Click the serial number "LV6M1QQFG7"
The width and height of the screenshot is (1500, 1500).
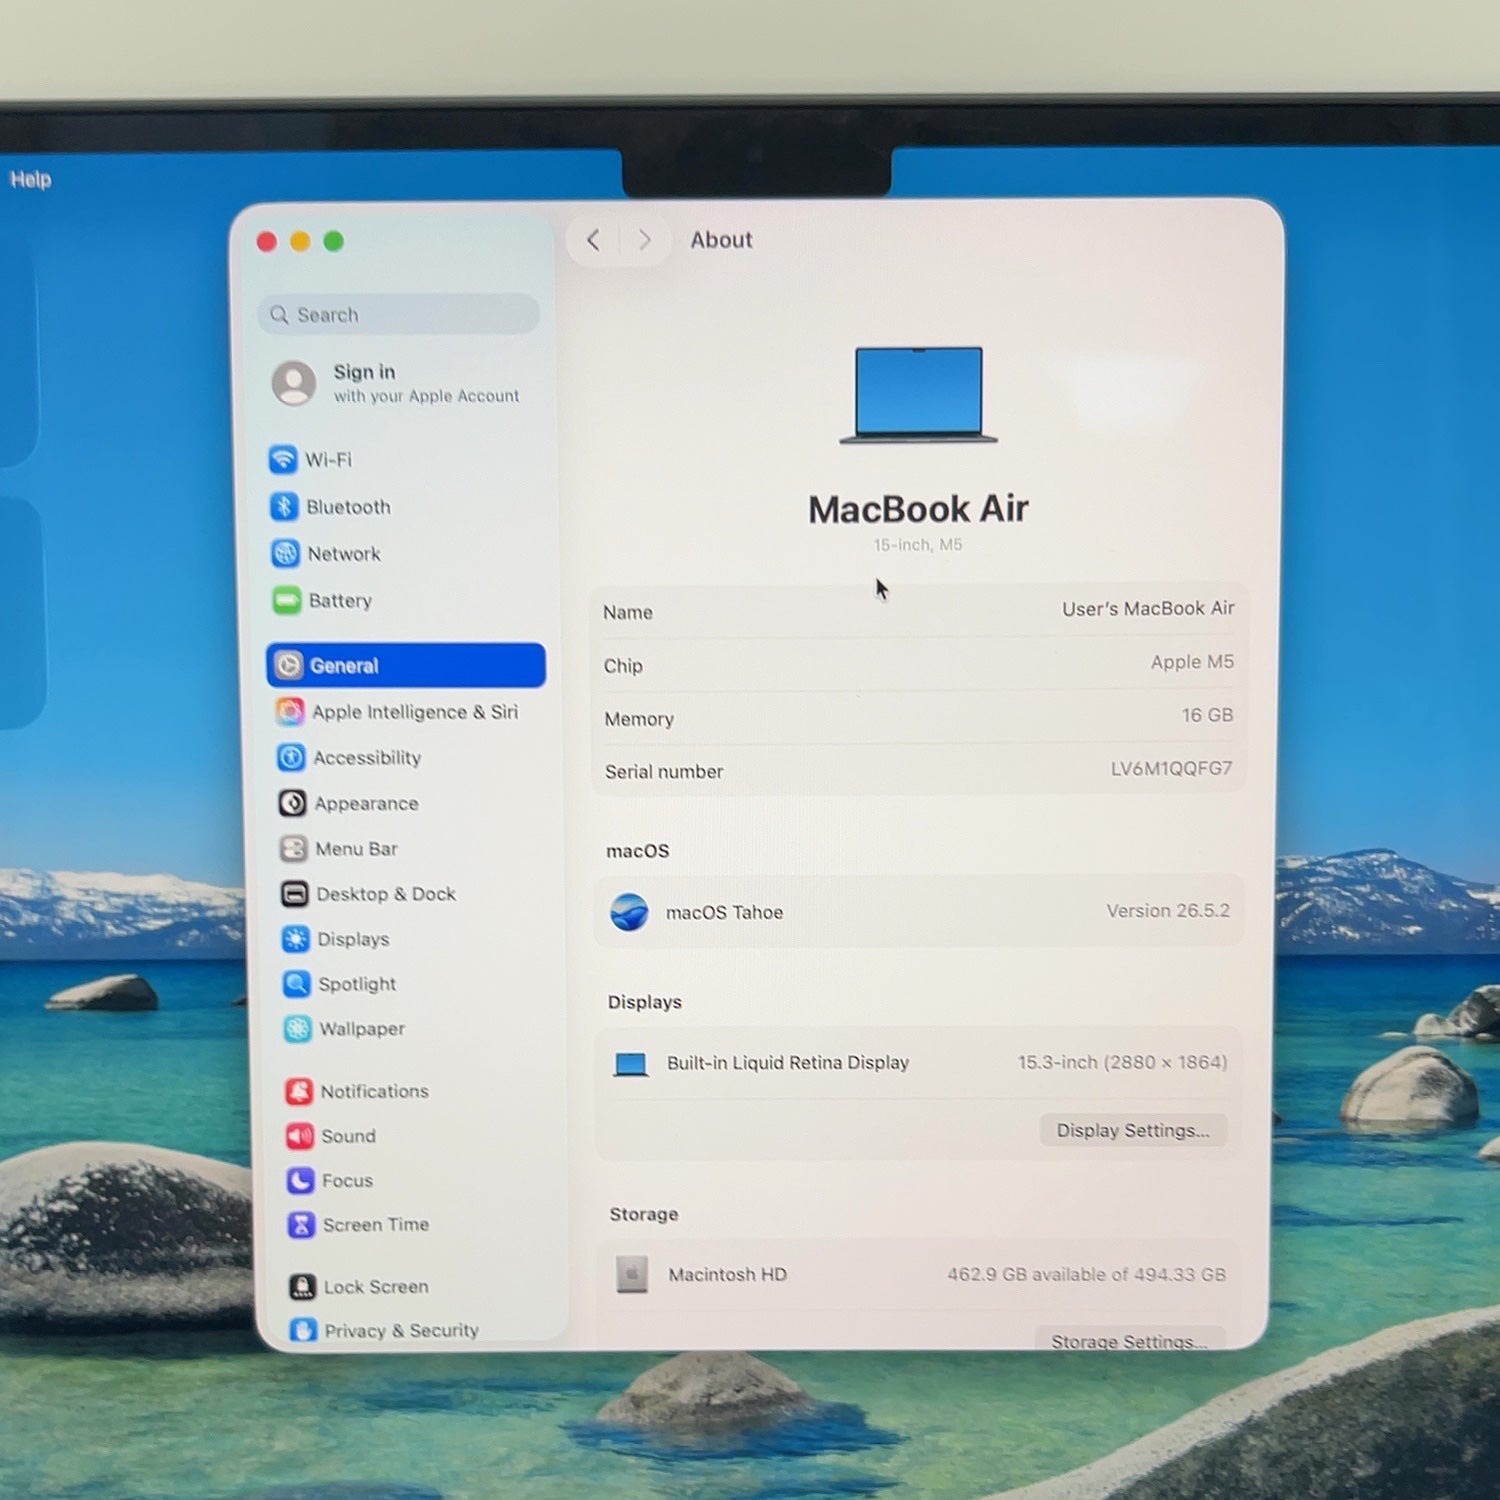tap(1171, 768)
